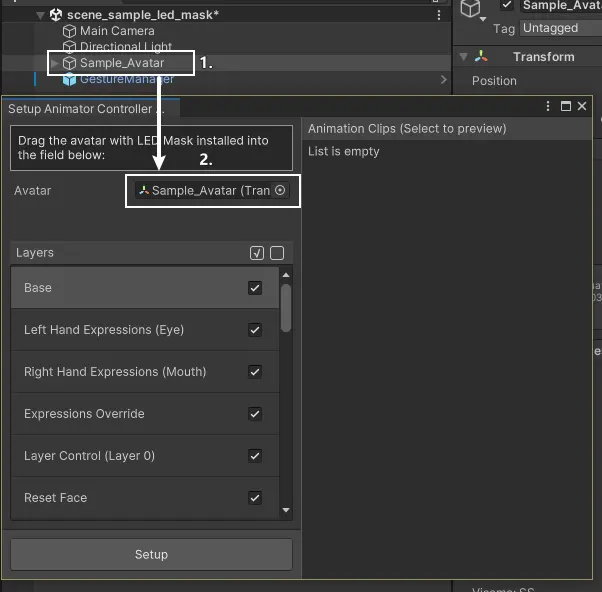Click the deselect-all layers icon
Image resolution: width=602 pixels, height=592 pixels.
click(277, 253)
